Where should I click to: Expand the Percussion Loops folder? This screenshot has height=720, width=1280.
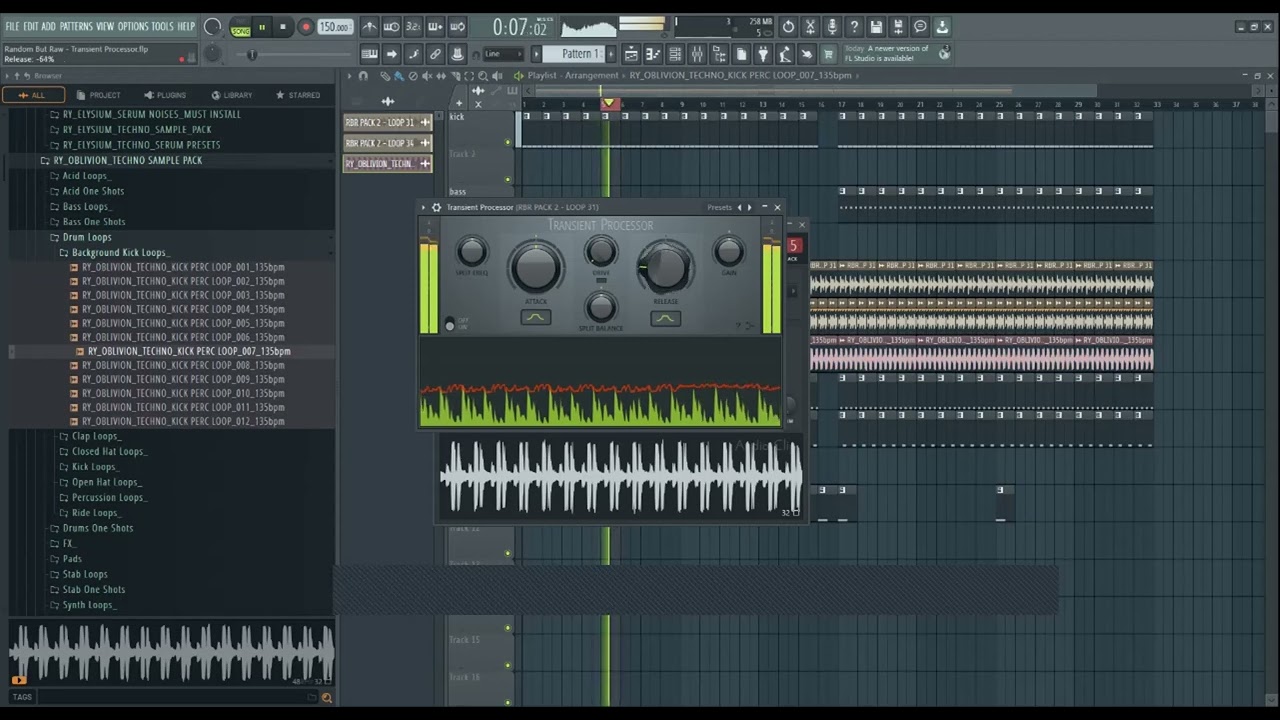108,497
